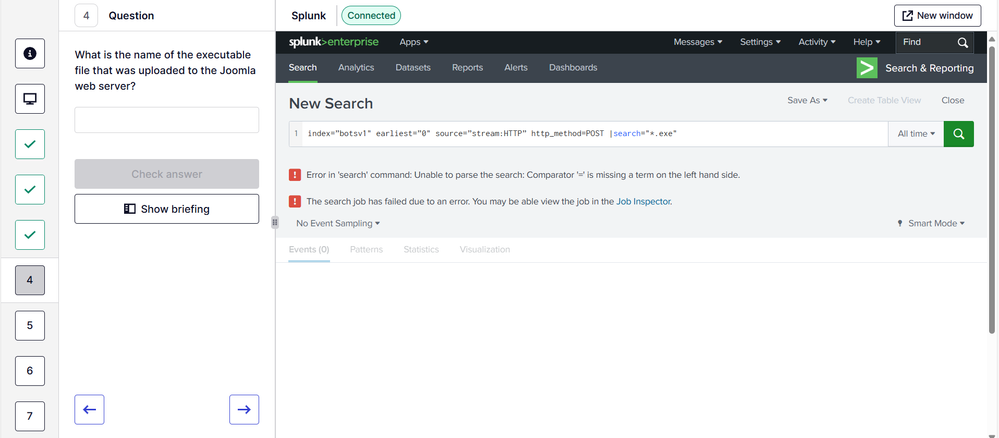This screenshot has width=999, height=438.
Task: Open the All time range dropdown
Action: point(916,133)
